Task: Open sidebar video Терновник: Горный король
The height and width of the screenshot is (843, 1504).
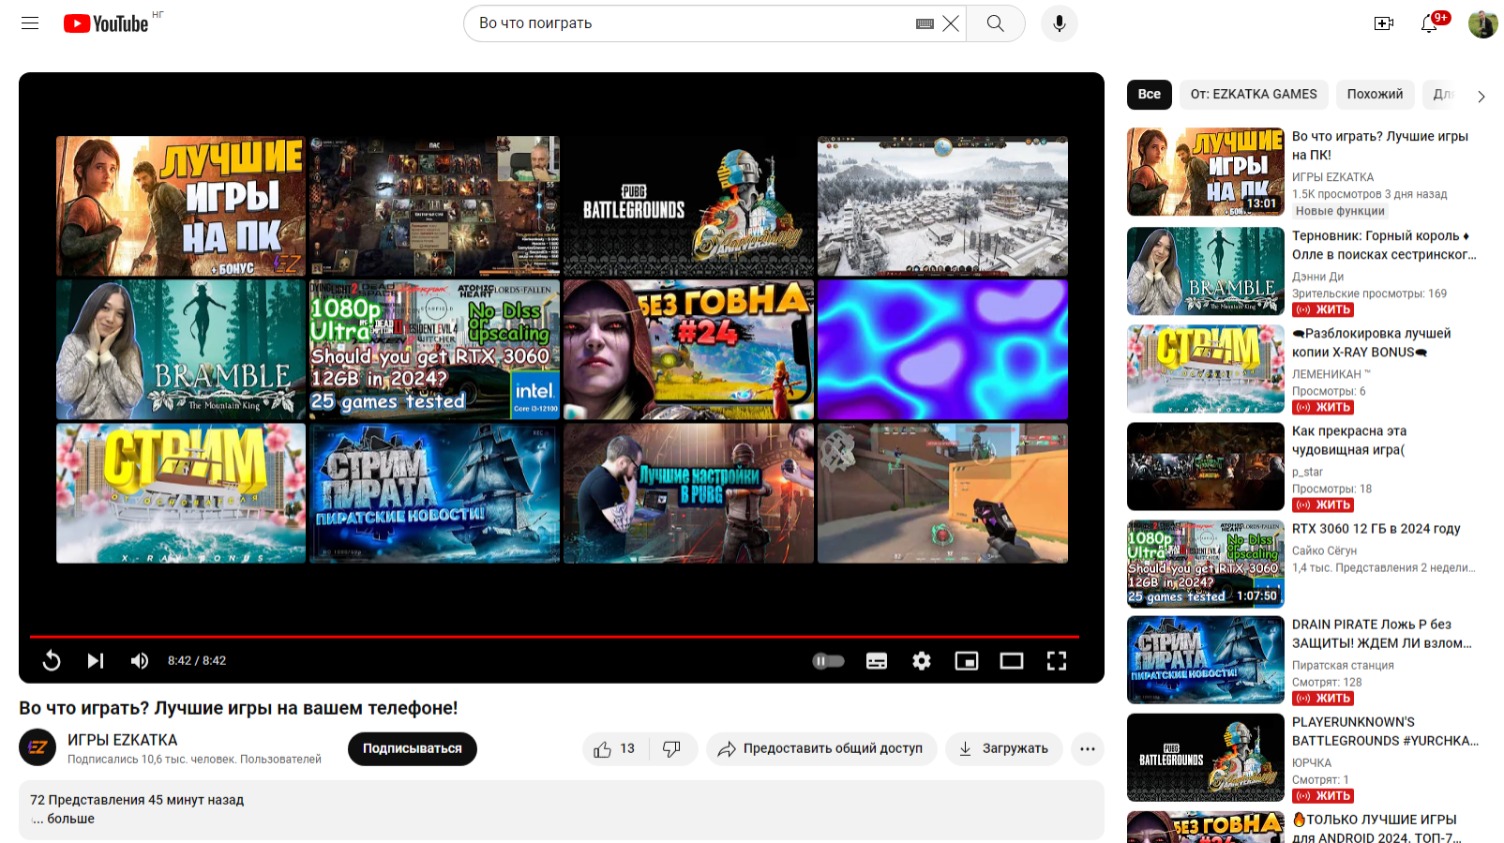Action: (1384, 245)
